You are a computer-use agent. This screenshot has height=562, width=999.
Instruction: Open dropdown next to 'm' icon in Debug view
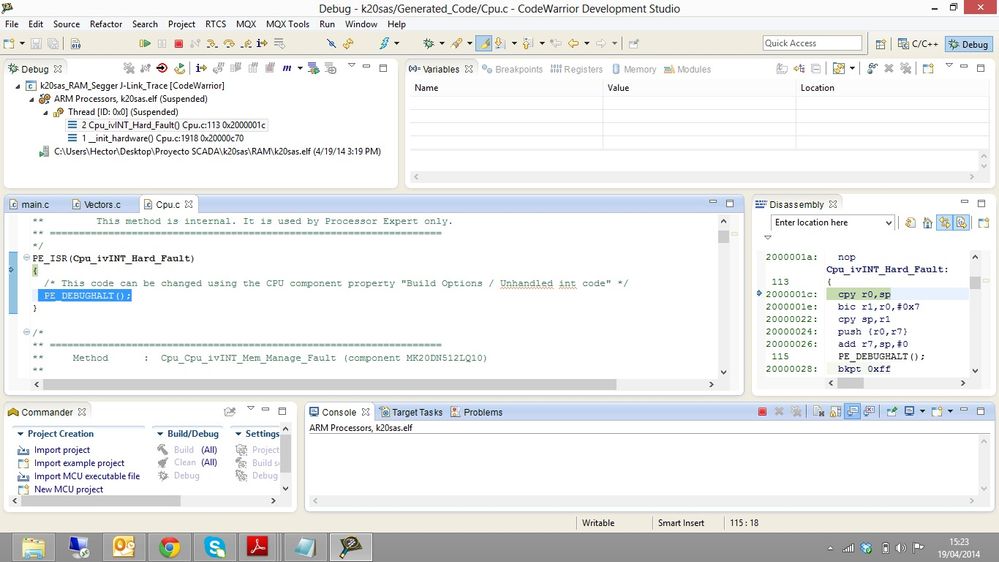(x=300, y=68)
